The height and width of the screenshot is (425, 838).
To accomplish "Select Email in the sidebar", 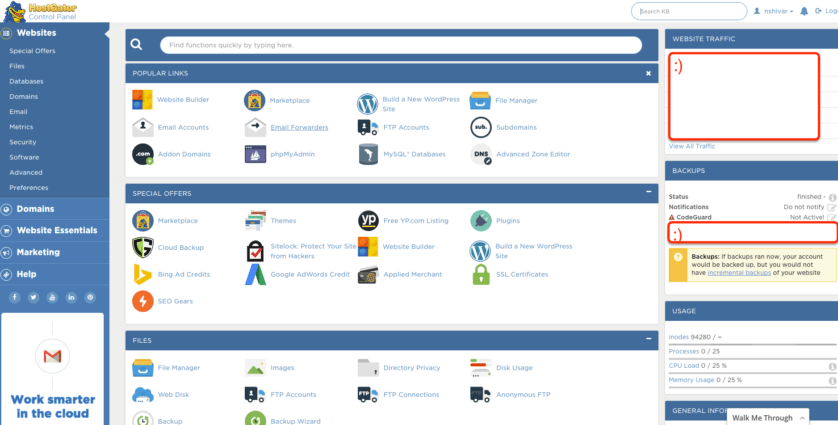I will coord(18,112).
